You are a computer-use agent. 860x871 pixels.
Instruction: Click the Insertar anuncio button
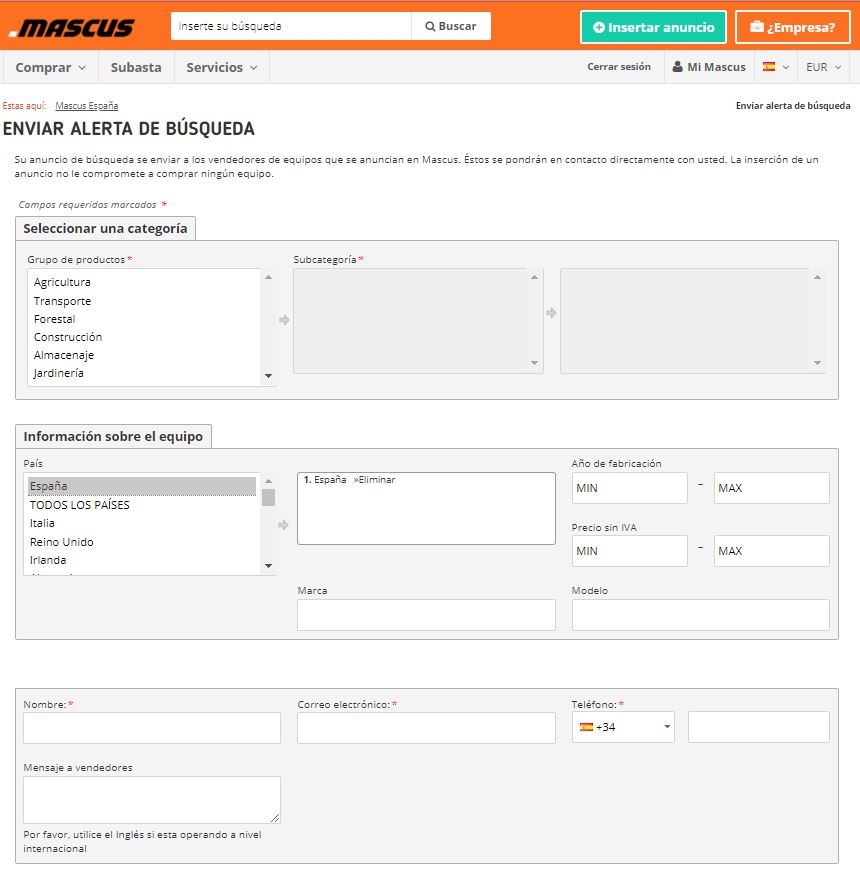pyautogui.click(x=653, y=27)
